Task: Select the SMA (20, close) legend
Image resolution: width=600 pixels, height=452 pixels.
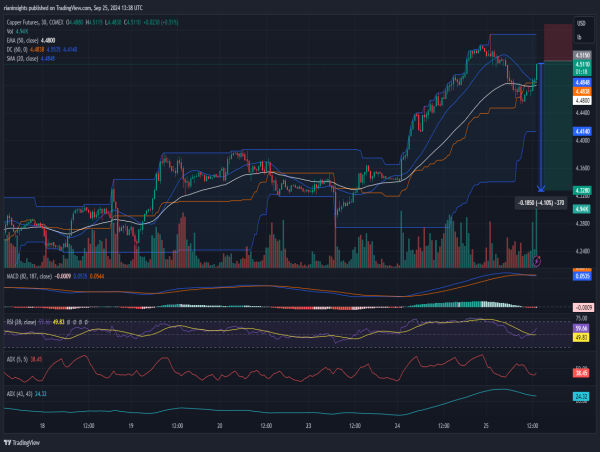Action: pos(31,59)
